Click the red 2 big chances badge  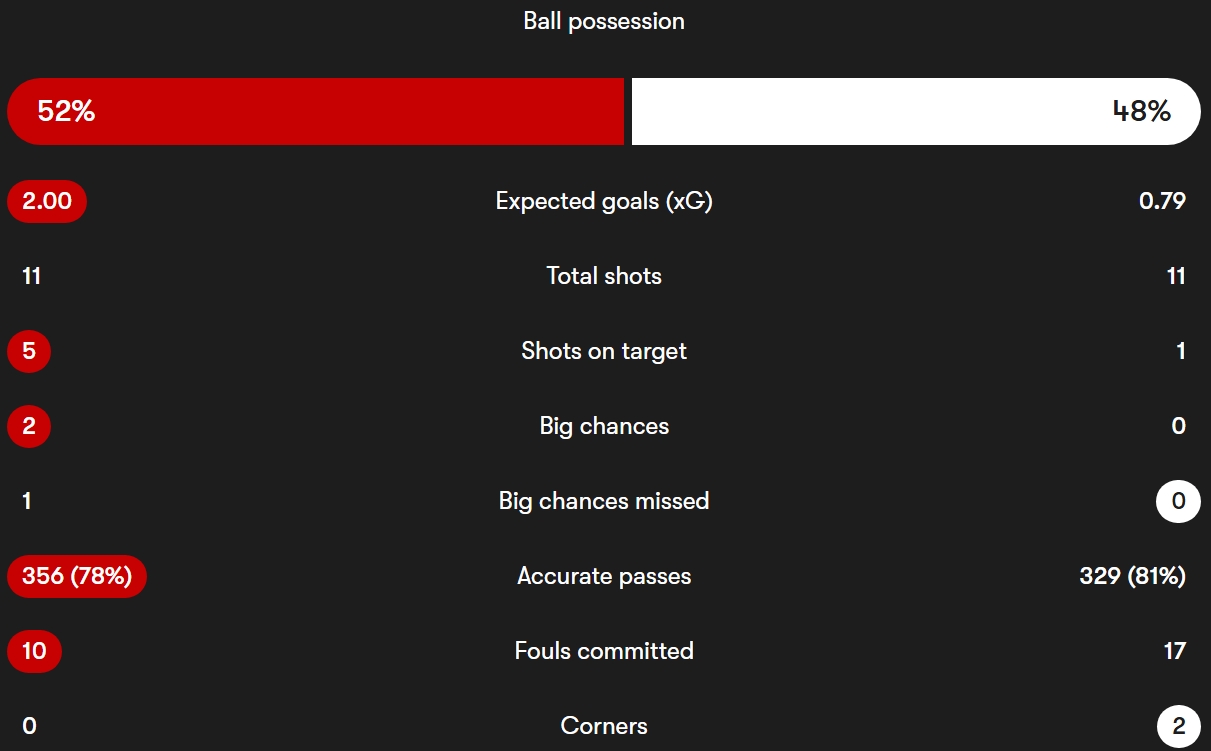[29, 426]
